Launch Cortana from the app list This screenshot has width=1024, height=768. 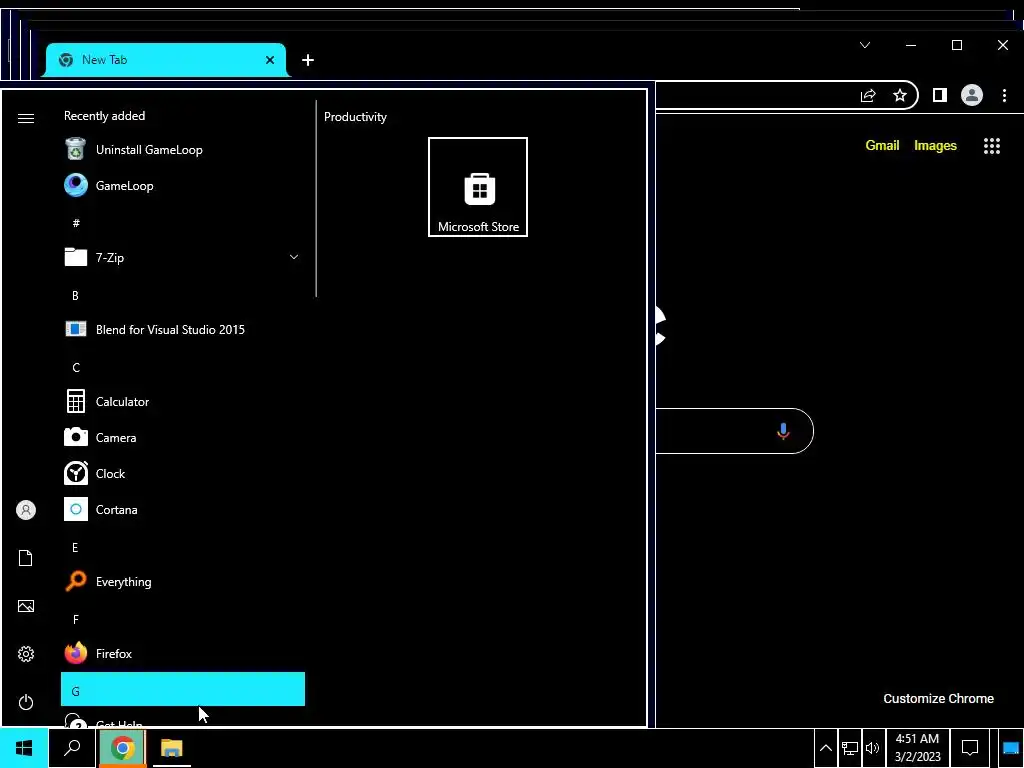[183, 509]
